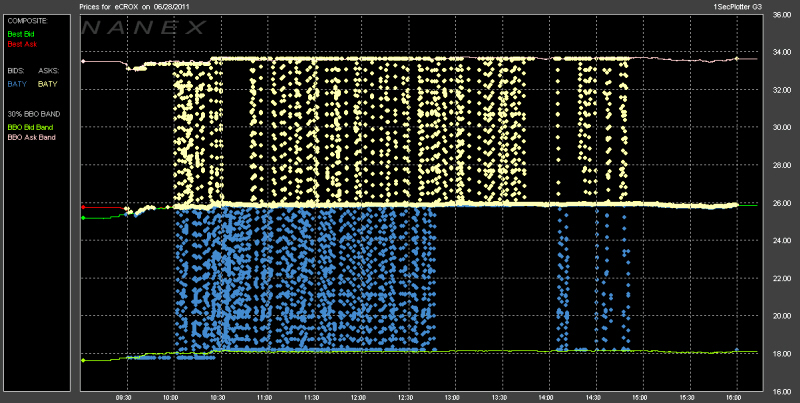Click the green Best Bid starting diamond marker
The image size is (800, 403).
[x=83, y=218]
